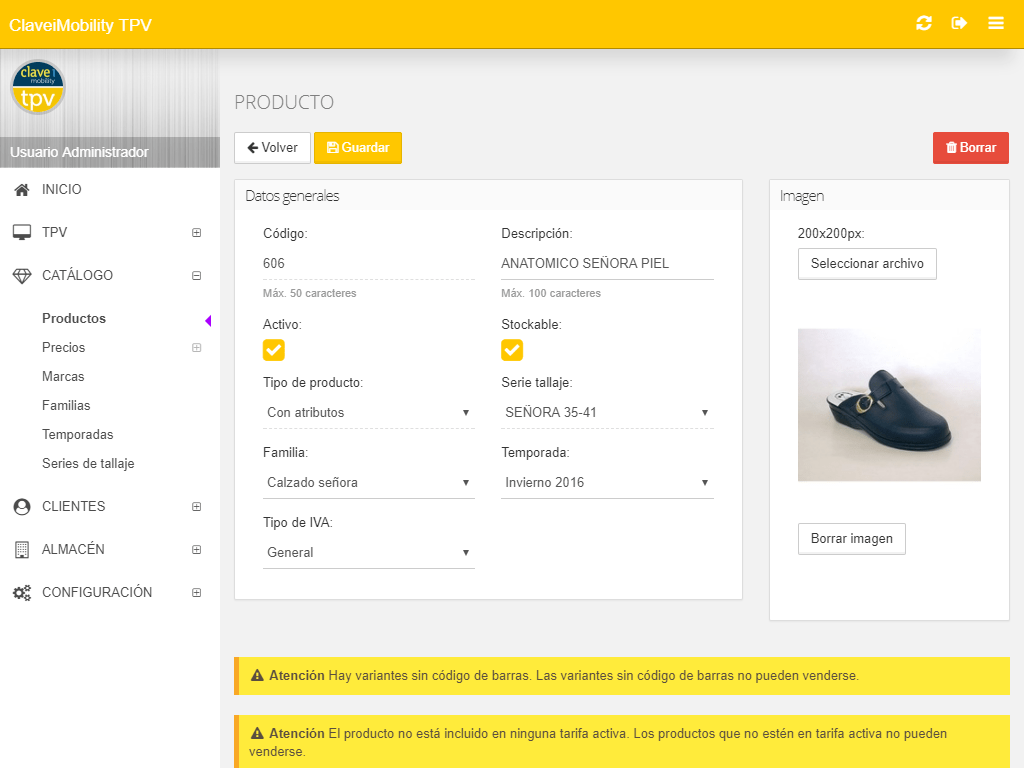This screenshot has width=1024, height=768.
Task: Expand the TPV menu section
Action: (x=197, y=232)
